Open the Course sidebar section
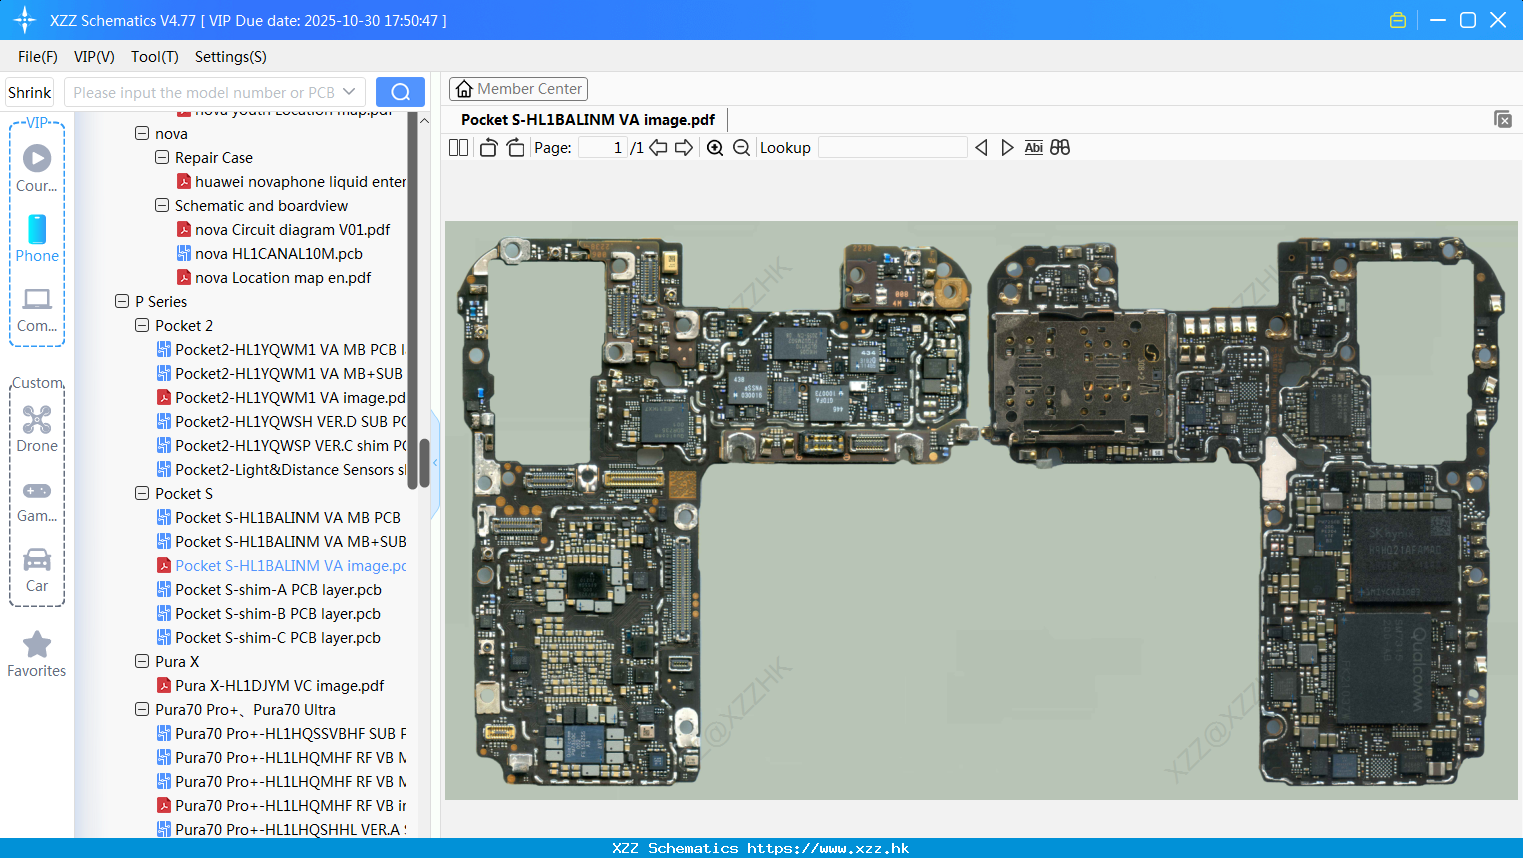This screenshot has width=1523, height=858. pyautogui.click(x=37, y=168)
